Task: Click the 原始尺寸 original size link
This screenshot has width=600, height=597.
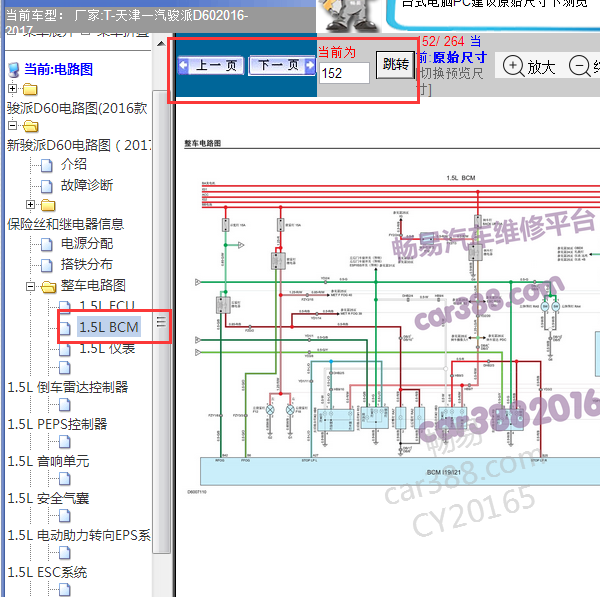Action: (460, 58)
